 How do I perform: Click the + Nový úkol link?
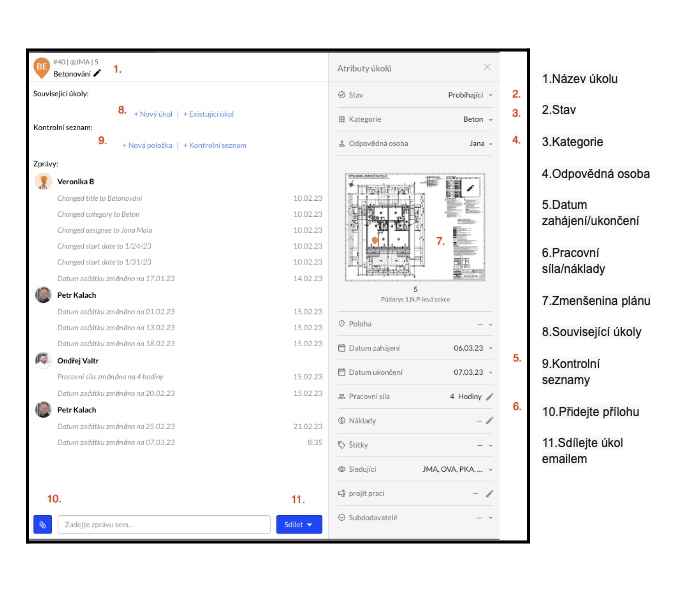click(x=153, y=114)
